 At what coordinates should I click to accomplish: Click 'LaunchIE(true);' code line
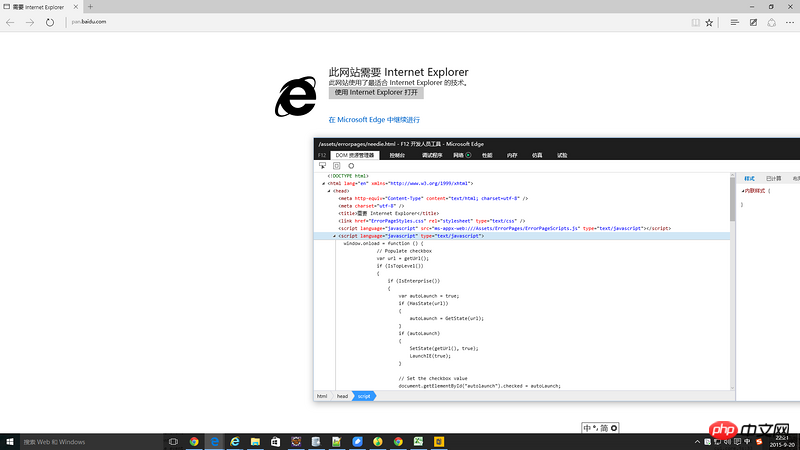coord(430,356)
